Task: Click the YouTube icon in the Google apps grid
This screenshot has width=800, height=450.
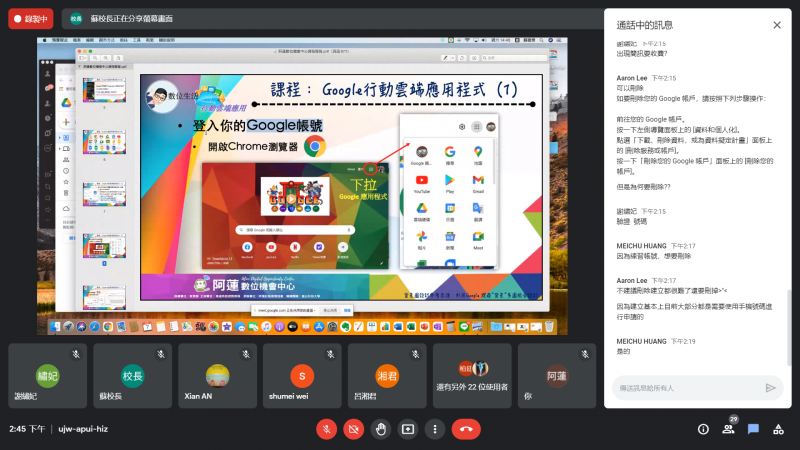Action: tap(421, 180)
